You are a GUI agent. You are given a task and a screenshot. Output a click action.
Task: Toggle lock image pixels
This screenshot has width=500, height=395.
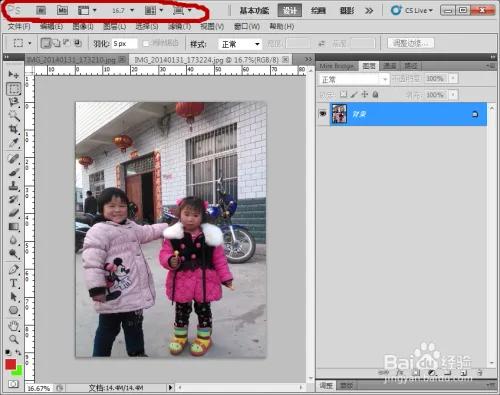coord(354,95)
